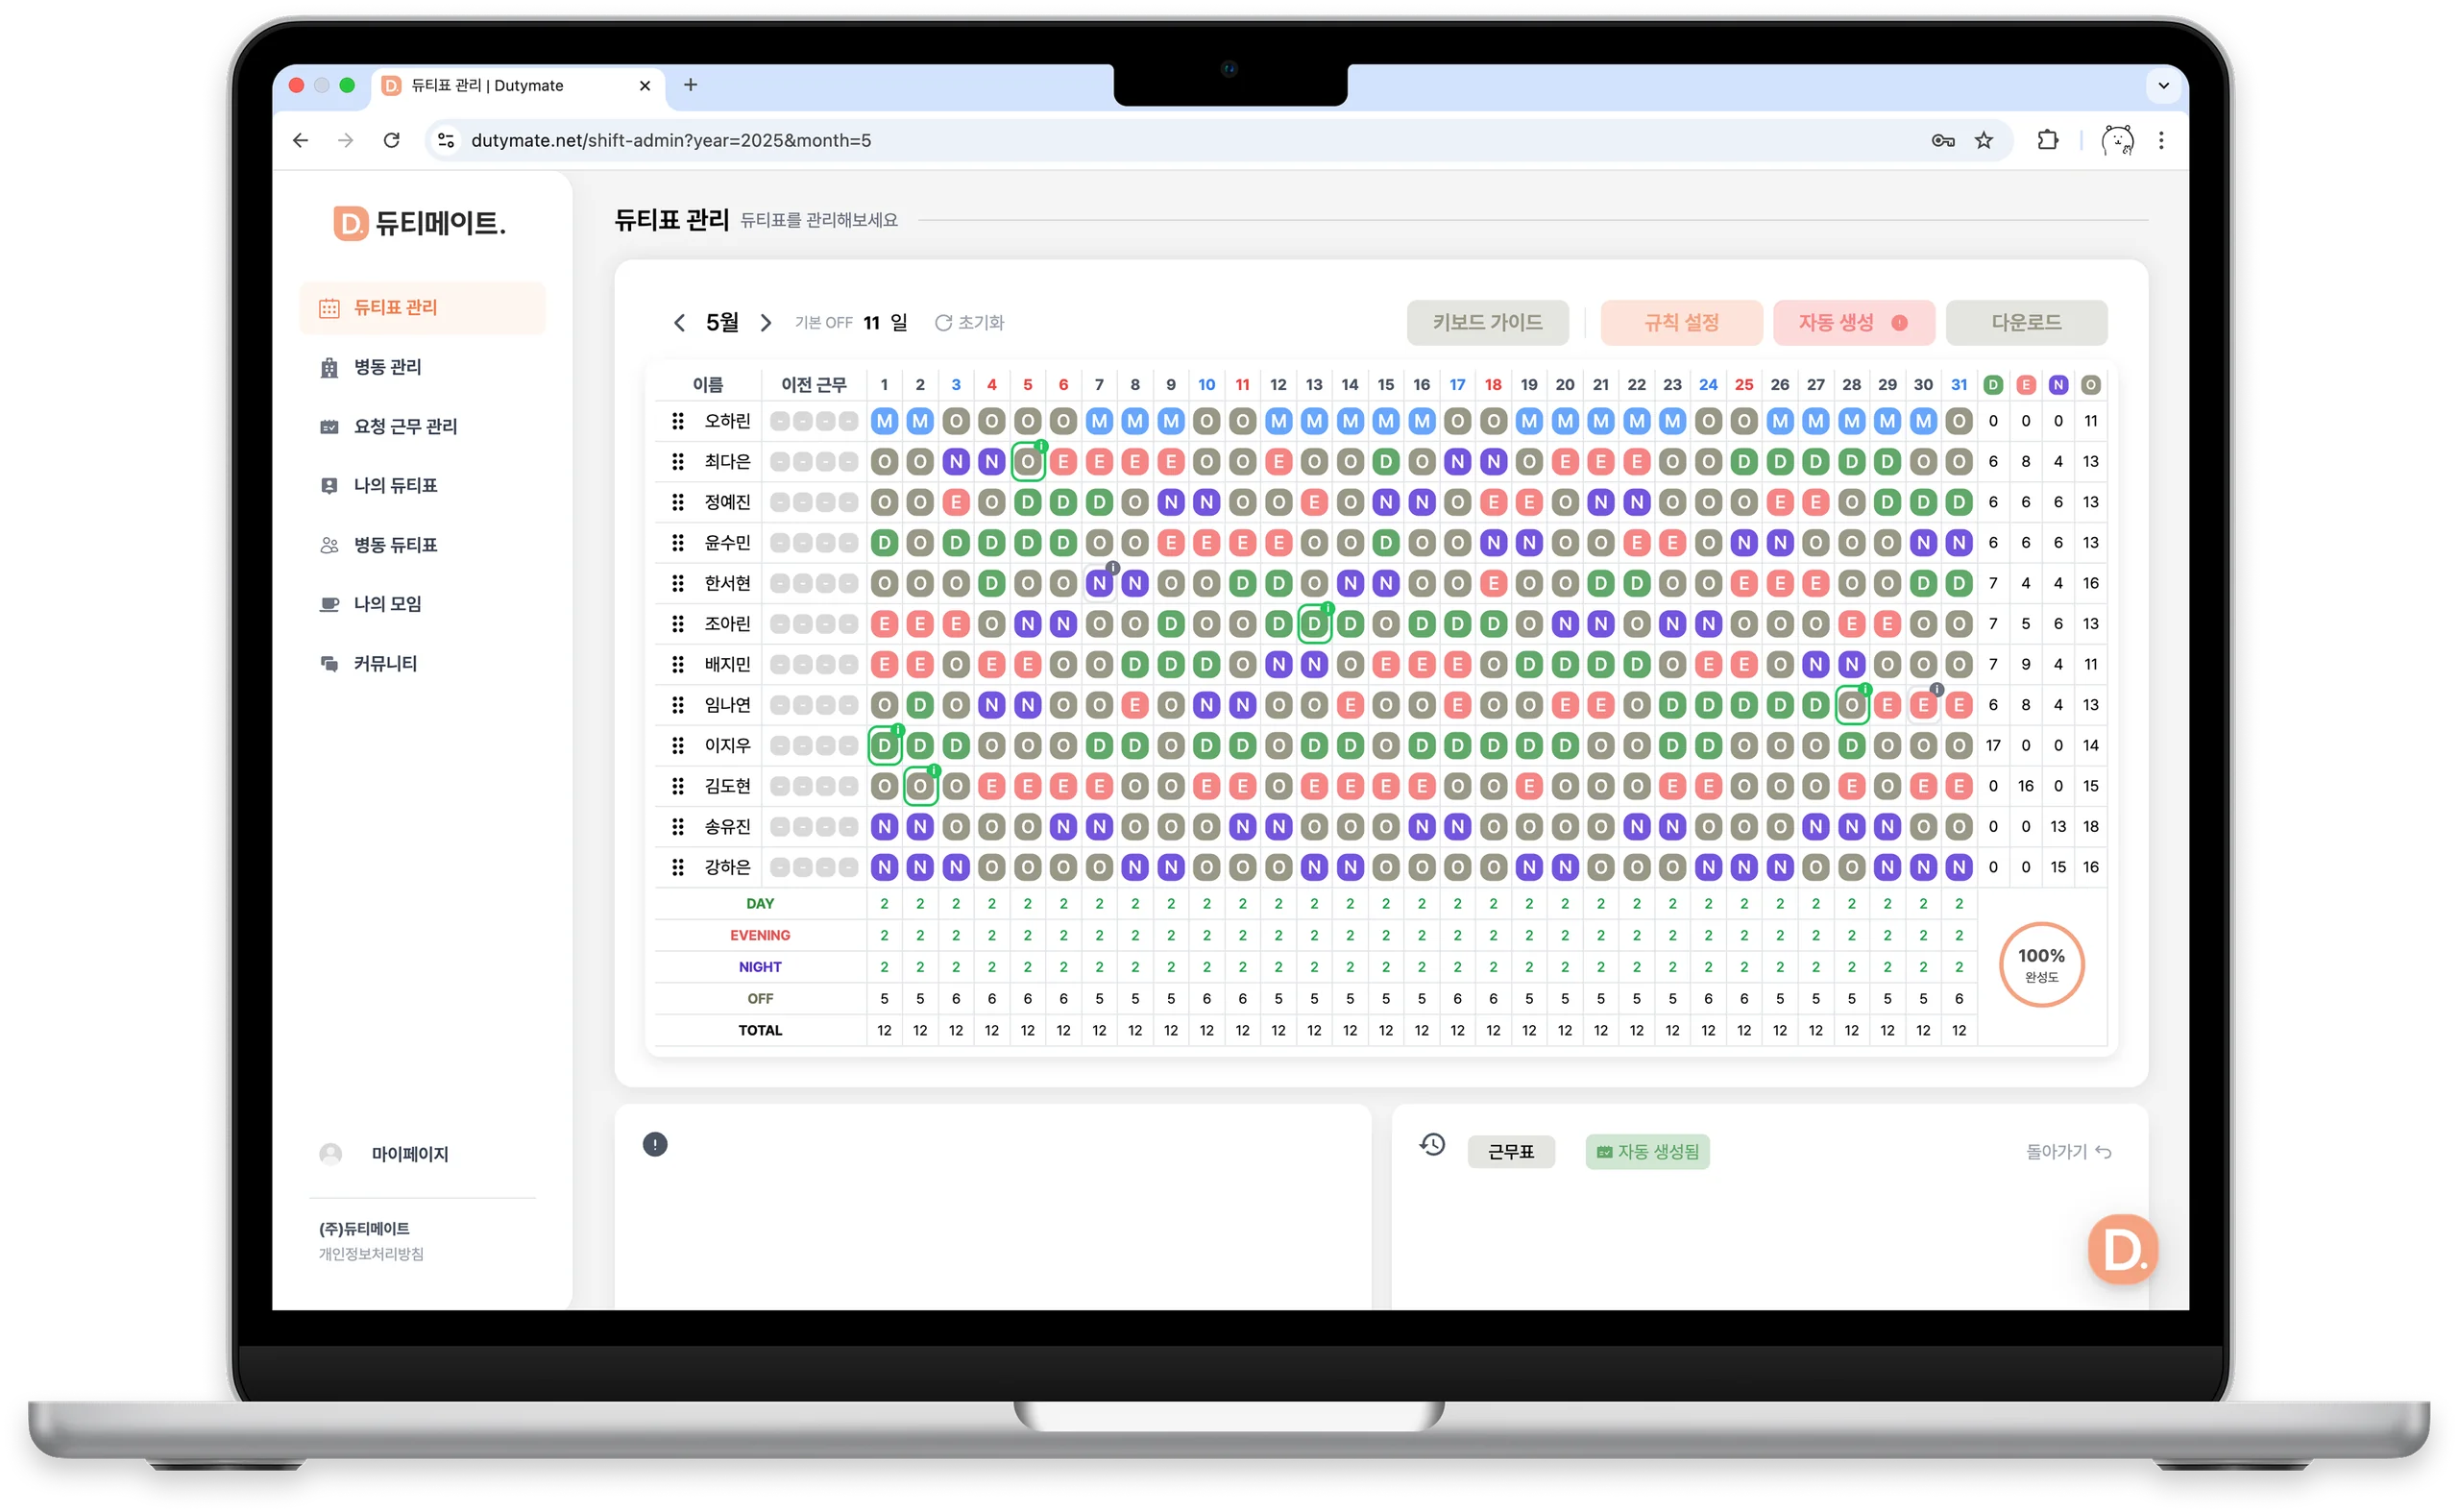
Task: Click the red E column header icon
Action: tap(2026, 385)
